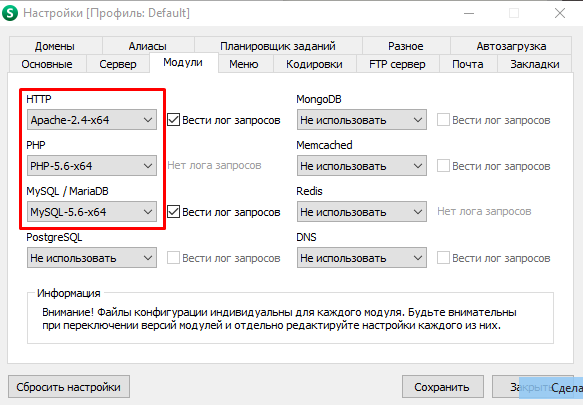The image size is (583, 405).
Task: Click the Сохранить button
Action: pyautogui.click(x=442, y=387)
